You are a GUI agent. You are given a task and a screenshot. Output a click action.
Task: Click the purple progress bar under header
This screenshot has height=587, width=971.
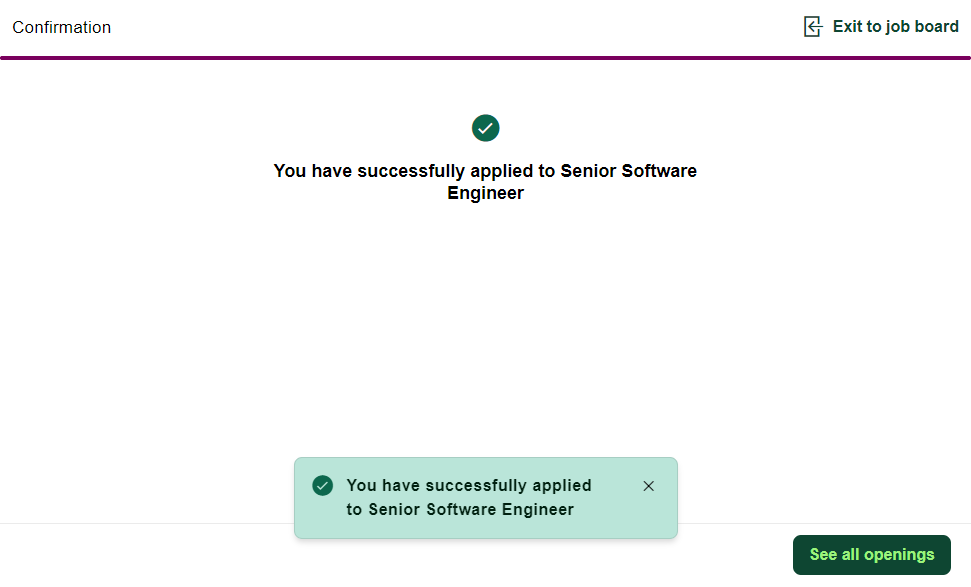click(485, 58)
